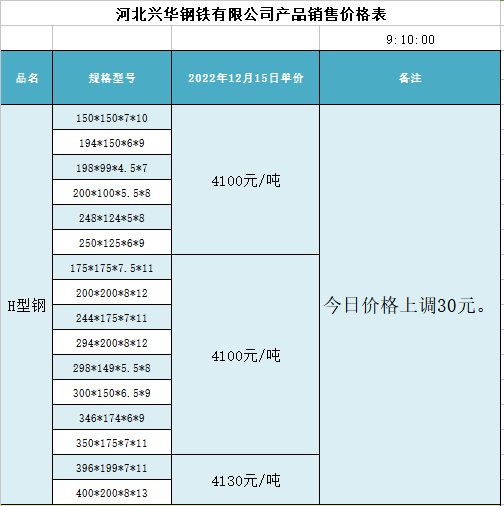
Task: Click spec cell 244*175*7*11
Action: click(112, 318)
